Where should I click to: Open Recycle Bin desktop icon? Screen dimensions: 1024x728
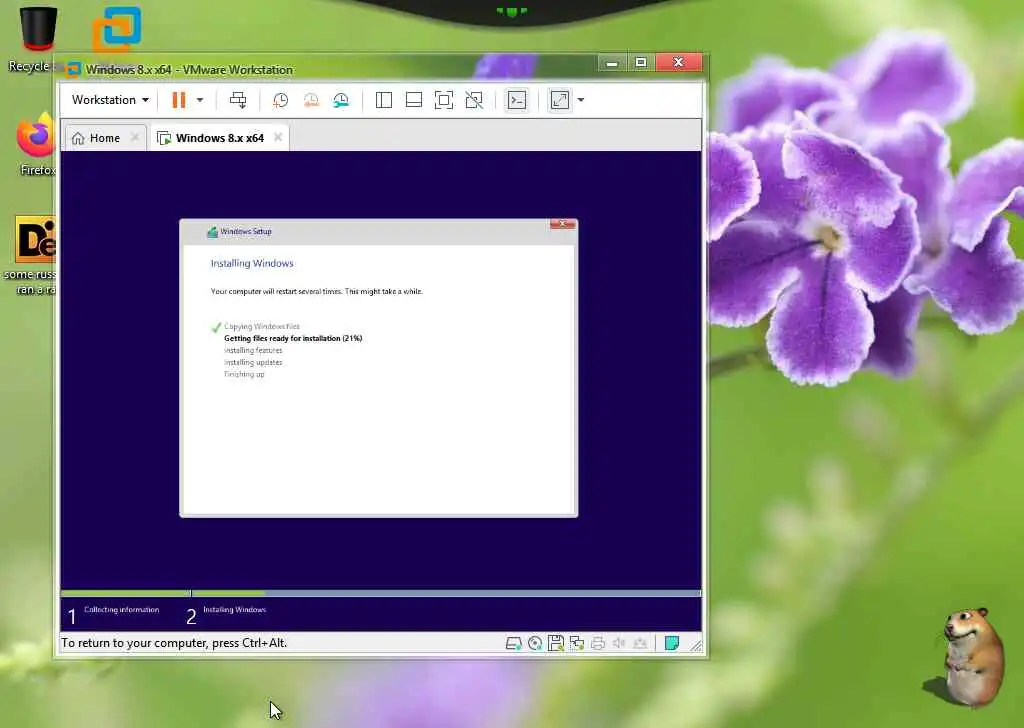38,30
